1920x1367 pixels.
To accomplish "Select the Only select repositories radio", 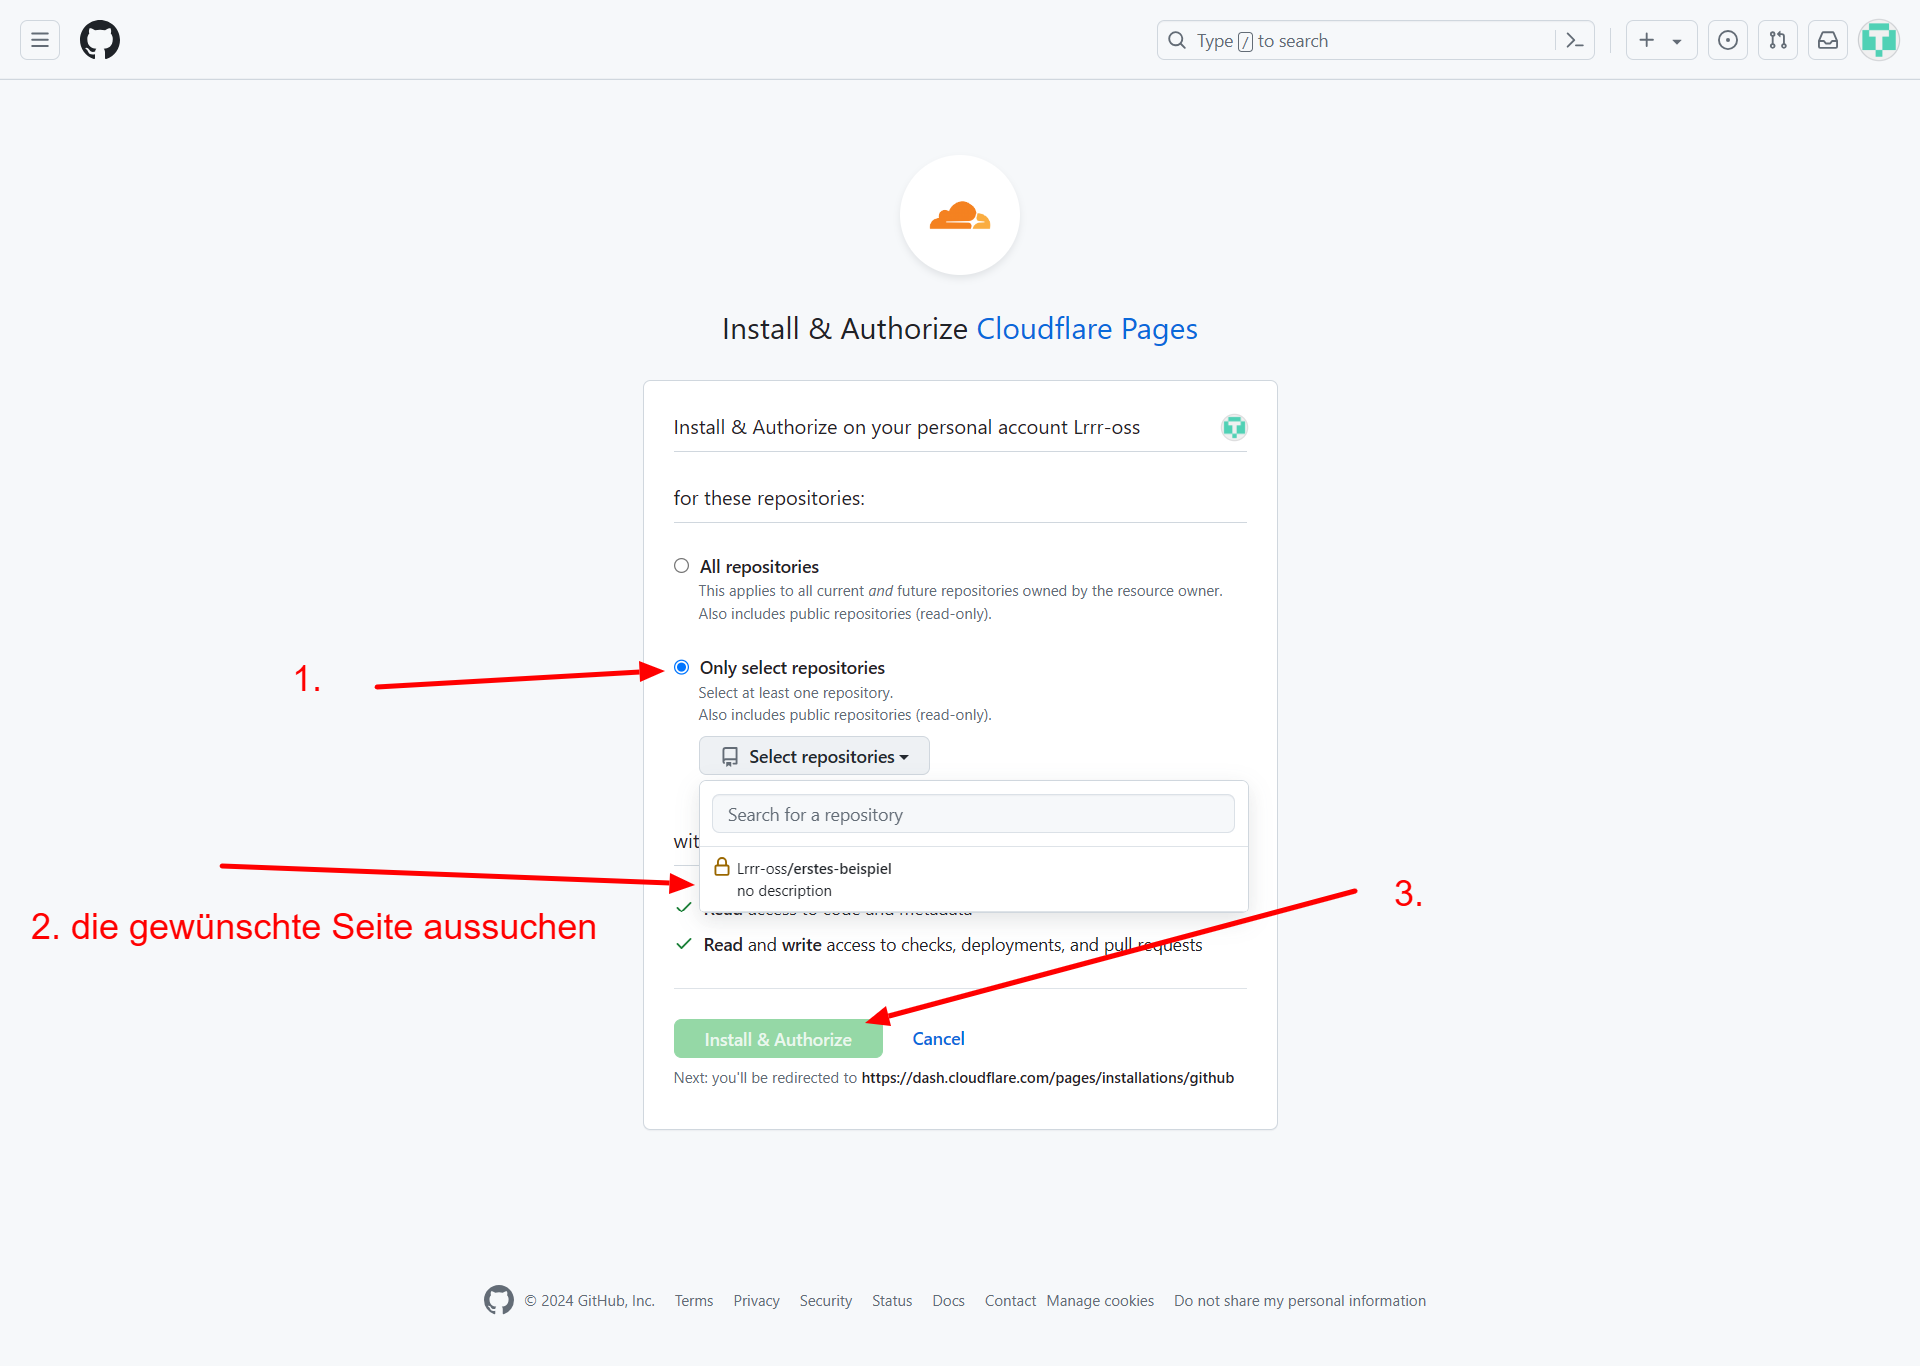I will (x=682, y=667).
